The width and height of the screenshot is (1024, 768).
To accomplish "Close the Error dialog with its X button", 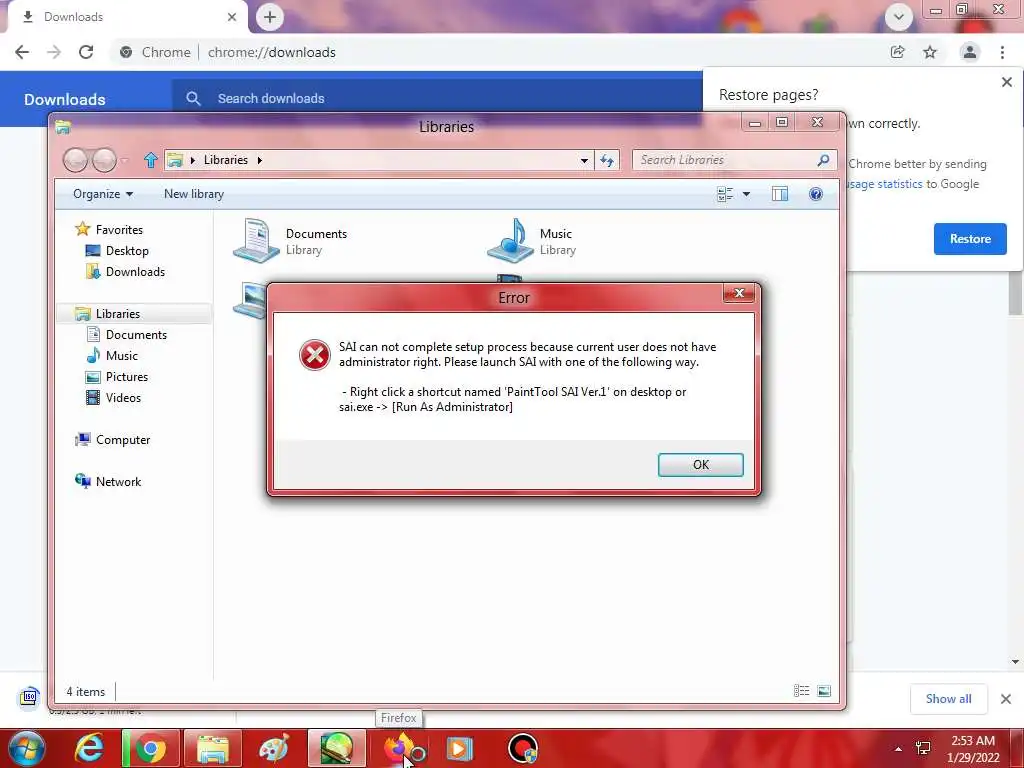I will click(x=739, y=293).
